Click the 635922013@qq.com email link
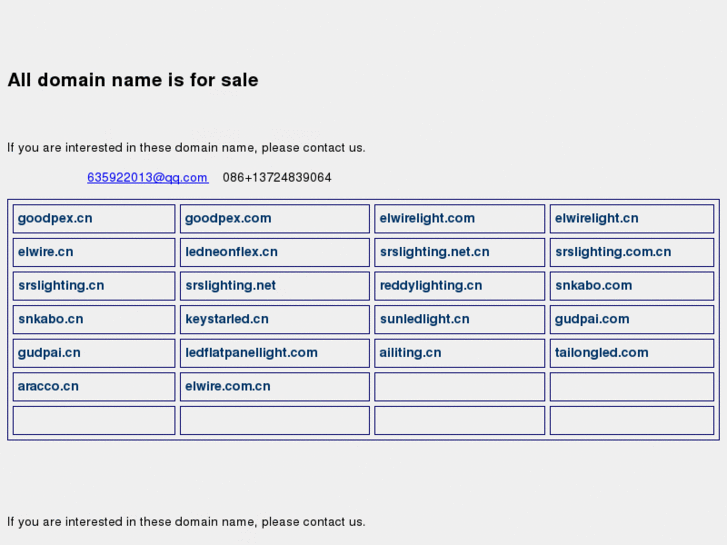Image resolution: width=727 pixels, height=545 pixels. click(x=147, y=178)
